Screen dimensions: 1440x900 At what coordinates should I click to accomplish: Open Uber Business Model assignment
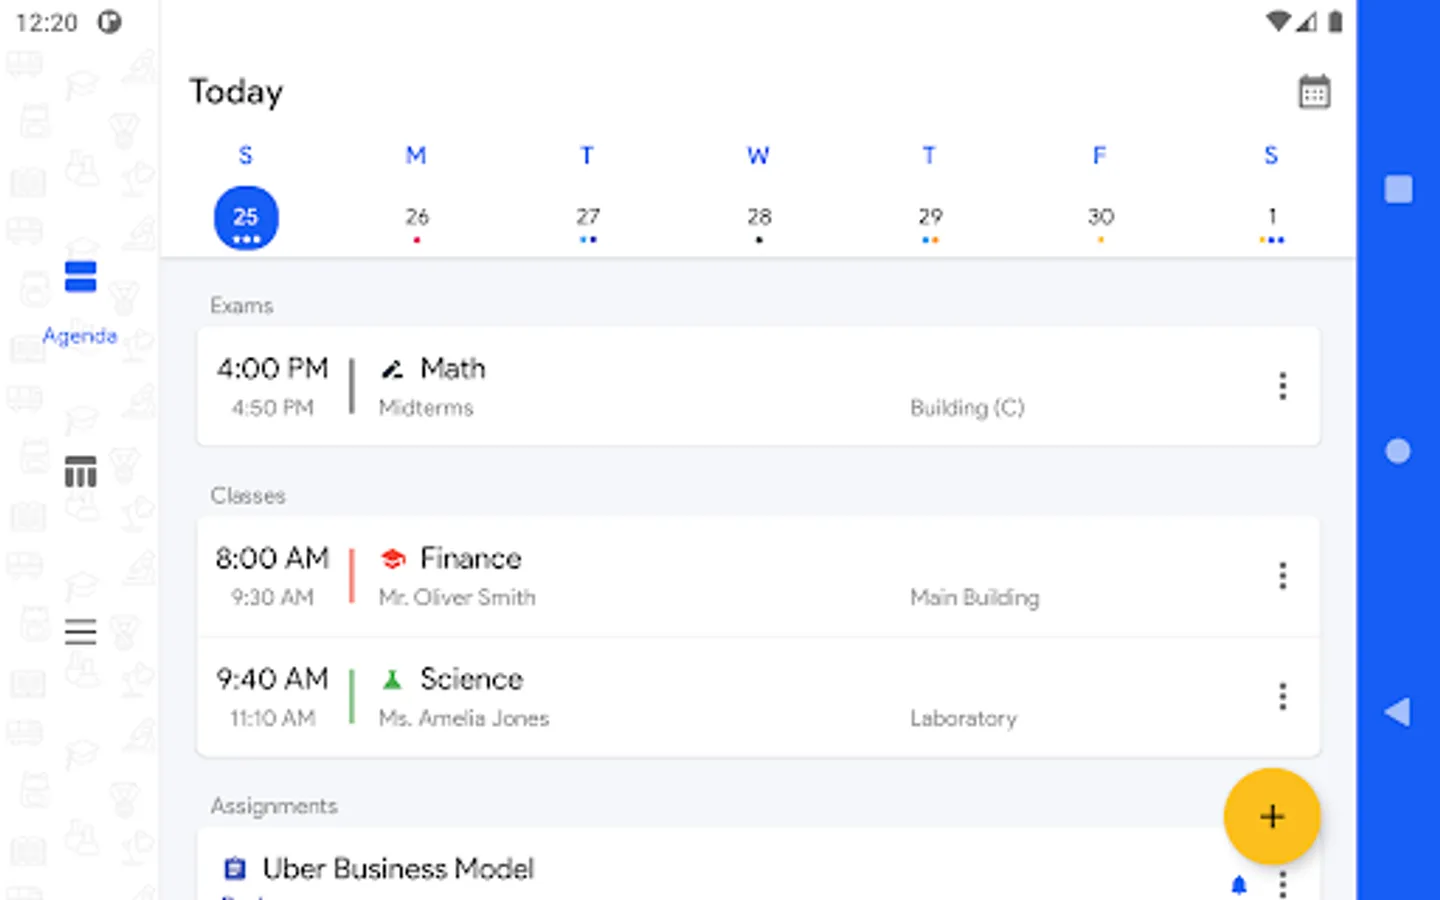[x=600, y=869]
